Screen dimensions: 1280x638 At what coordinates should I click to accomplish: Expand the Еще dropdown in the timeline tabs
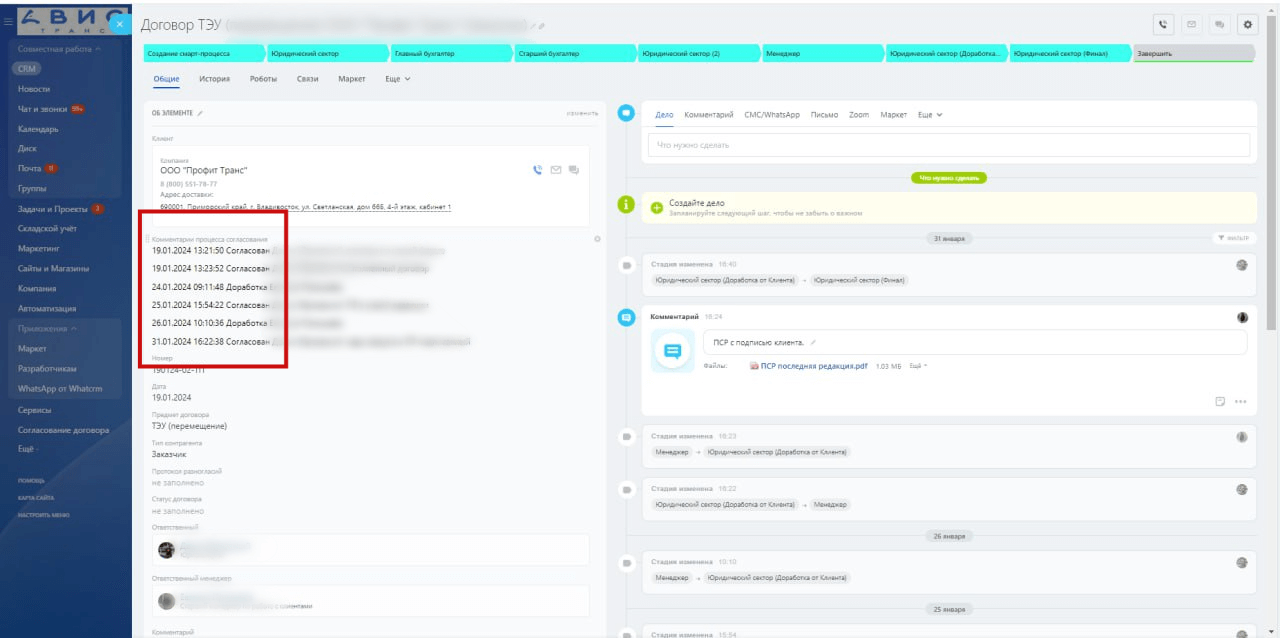[929, 115]
